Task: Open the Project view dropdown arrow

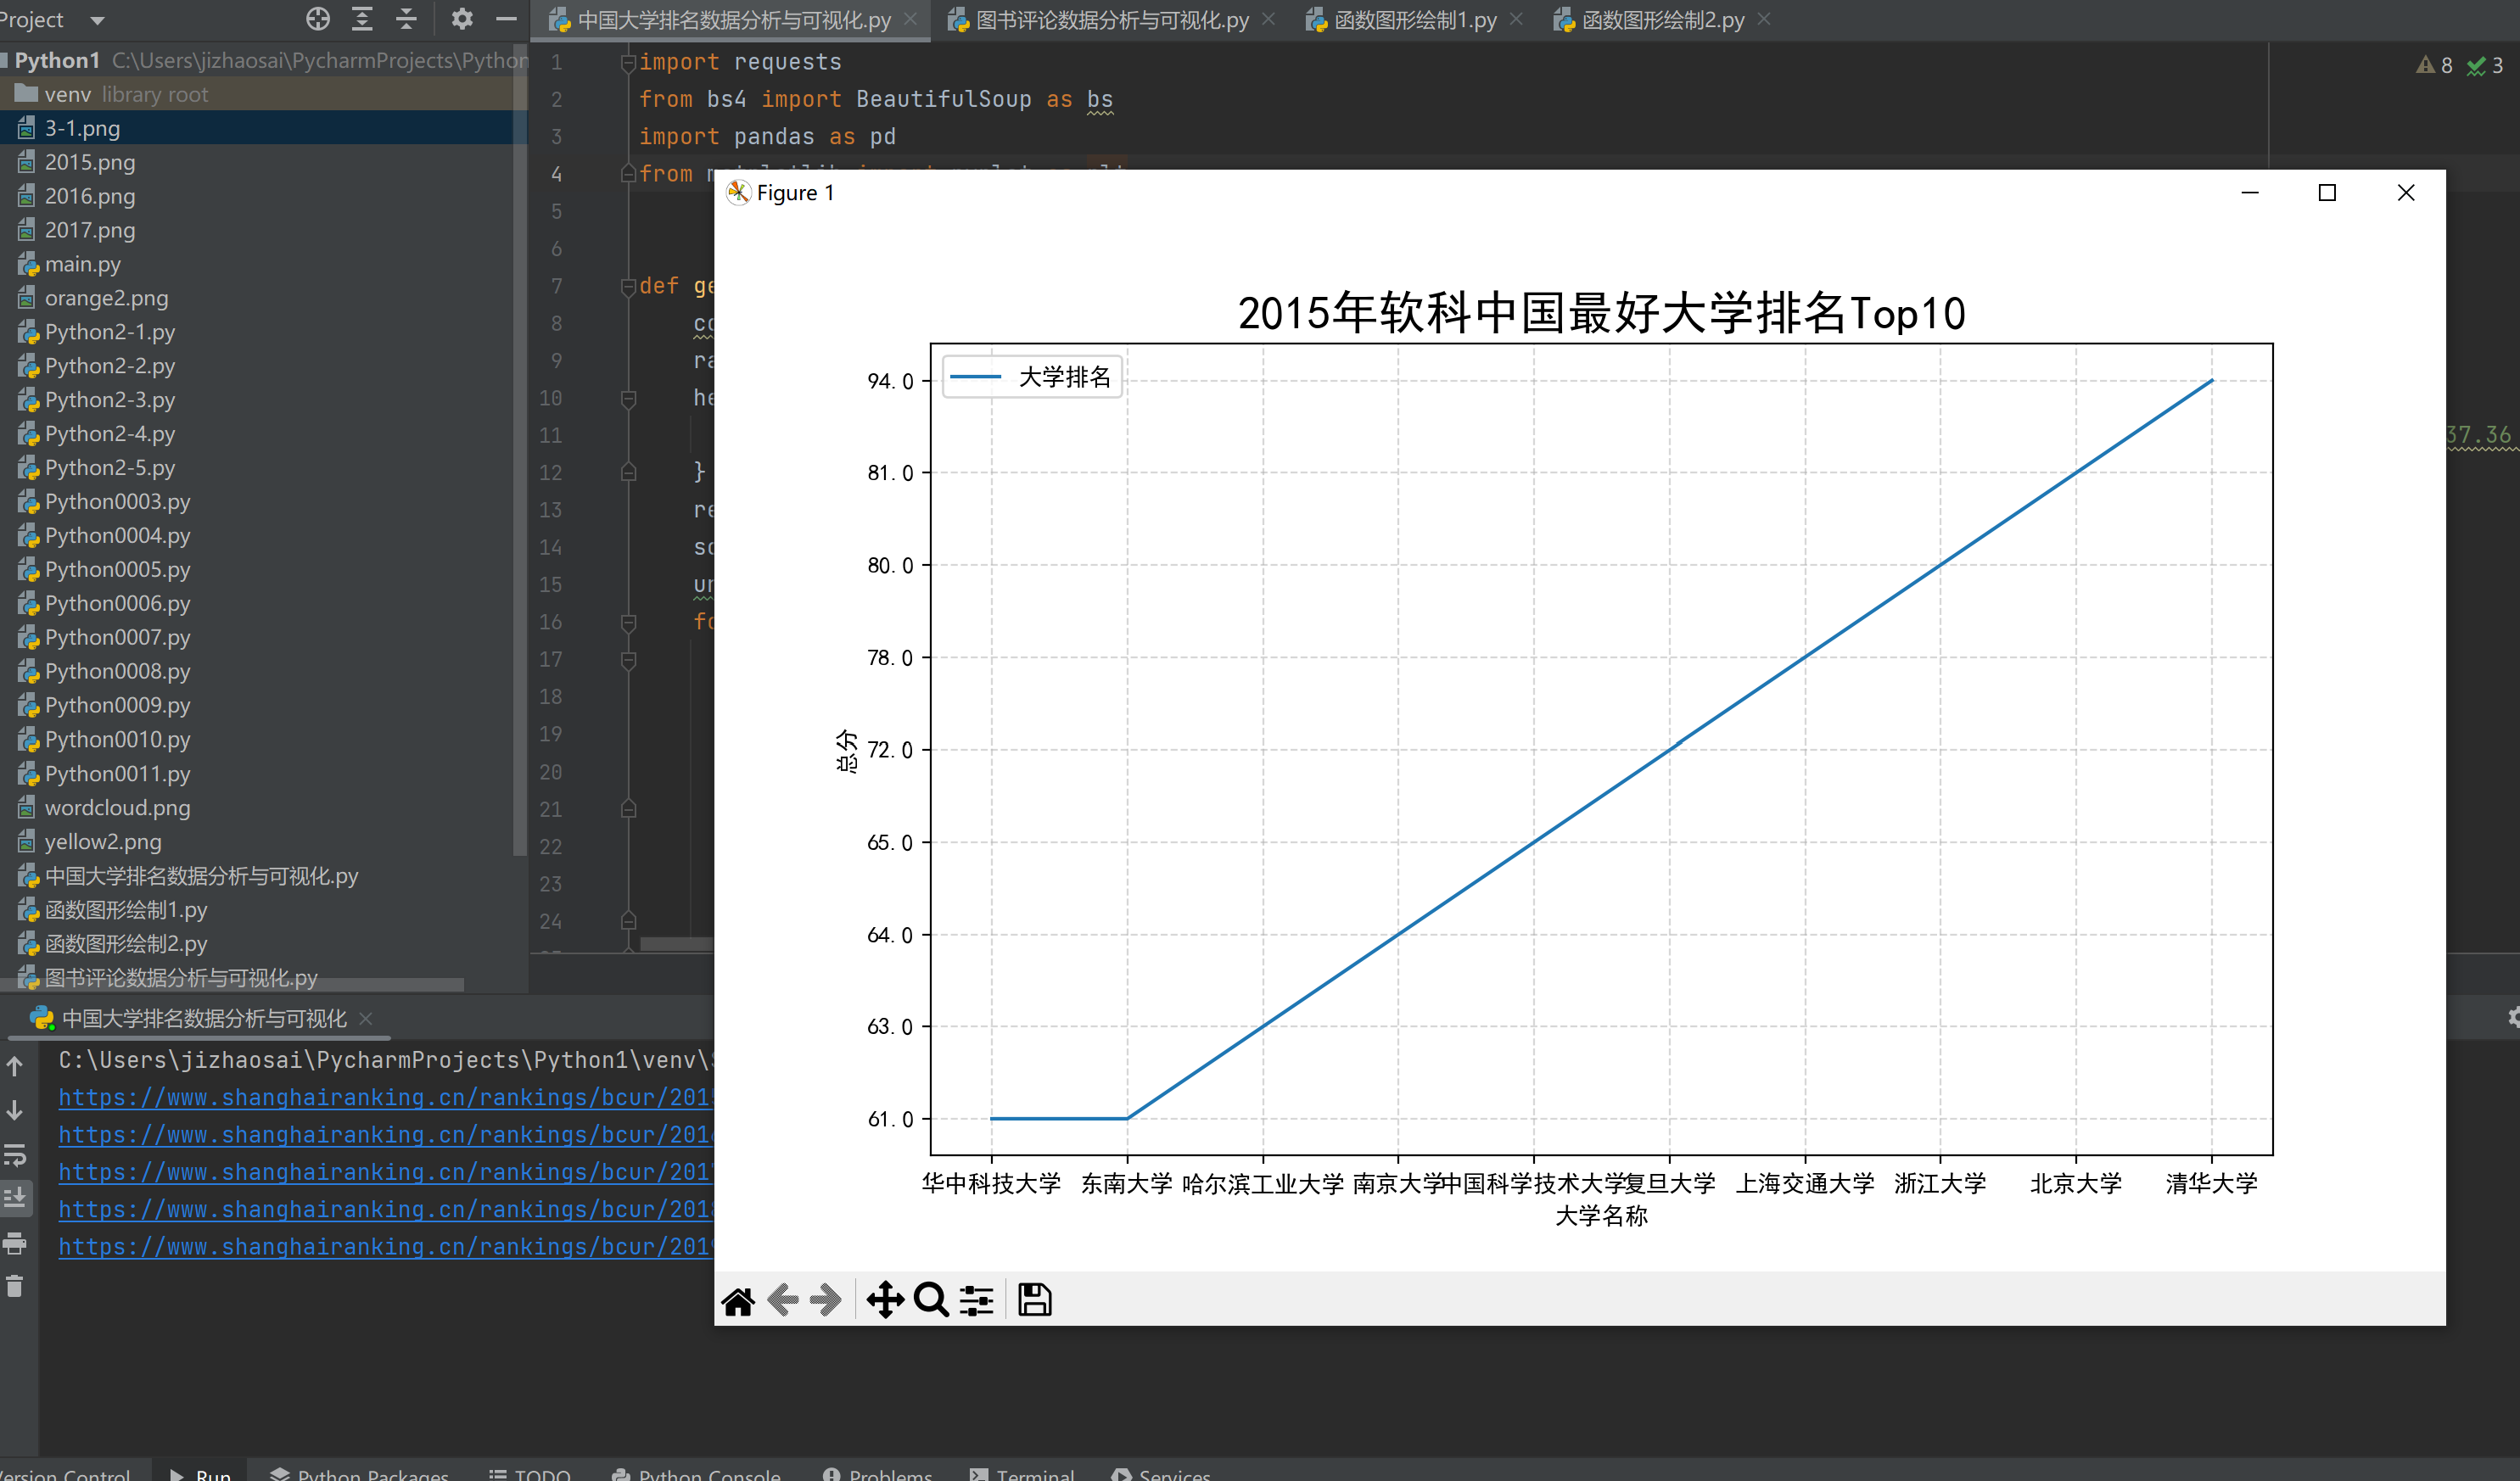Action: click(x=97, y=20)
